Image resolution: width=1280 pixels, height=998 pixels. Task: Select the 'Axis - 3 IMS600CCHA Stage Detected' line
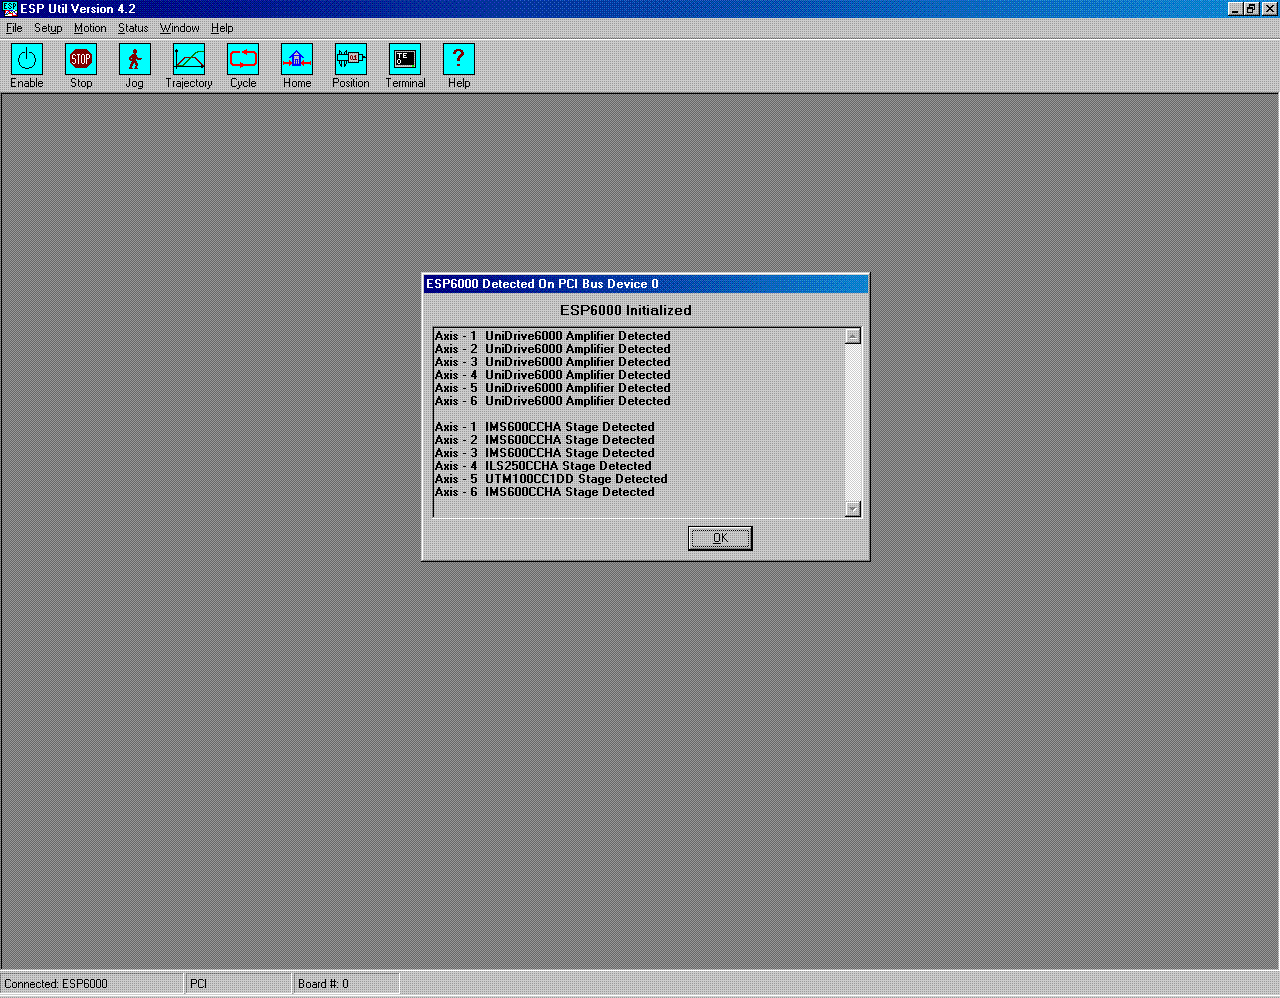[x=545, y=453]
